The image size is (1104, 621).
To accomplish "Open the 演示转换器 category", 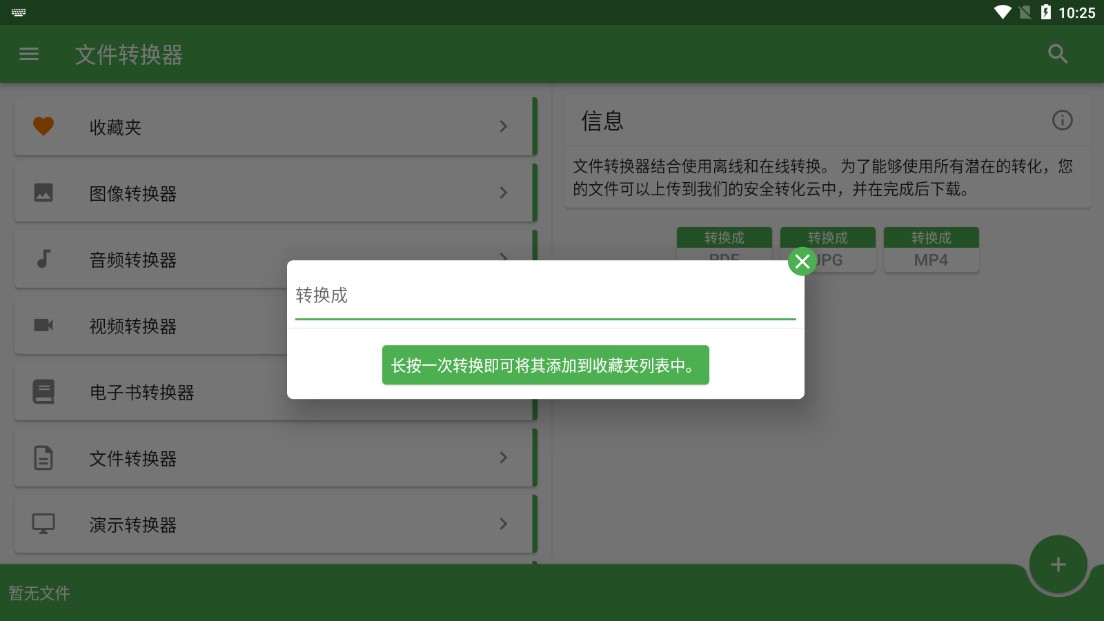I will click(x=275, y=524).
